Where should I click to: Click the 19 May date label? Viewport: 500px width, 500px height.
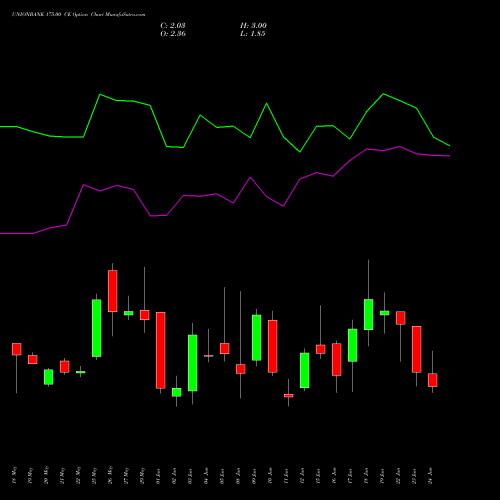point(30,475)
